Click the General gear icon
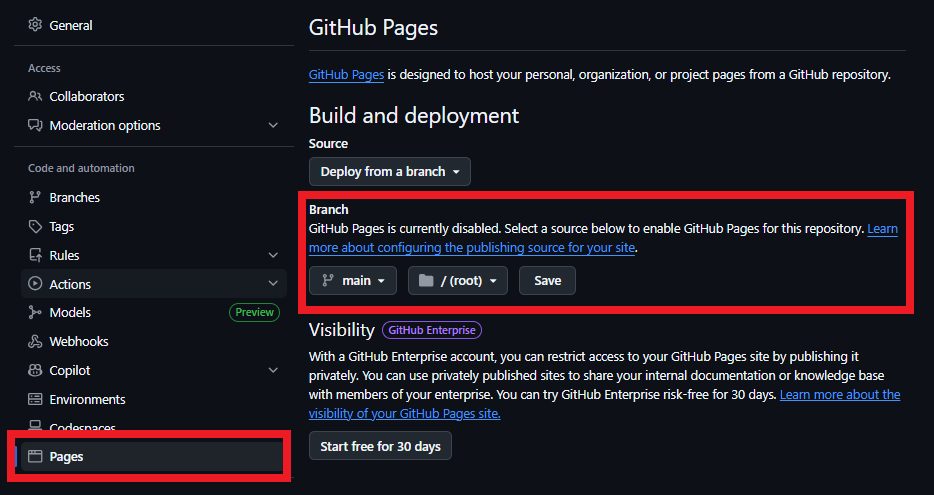Viewport: 934px width, 495px height. [35, 25]
